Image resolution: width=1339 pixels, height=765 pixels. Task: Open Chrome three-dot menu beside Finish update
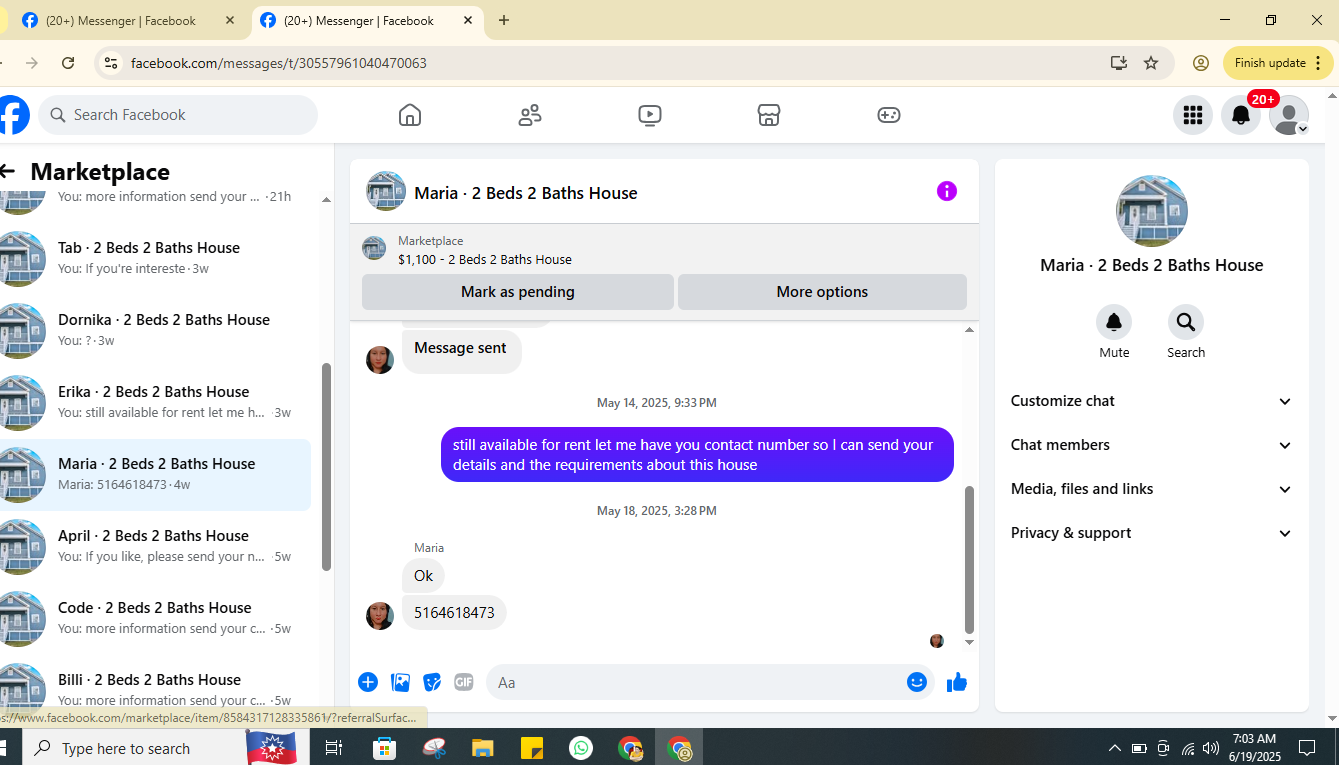point(1318,63)
